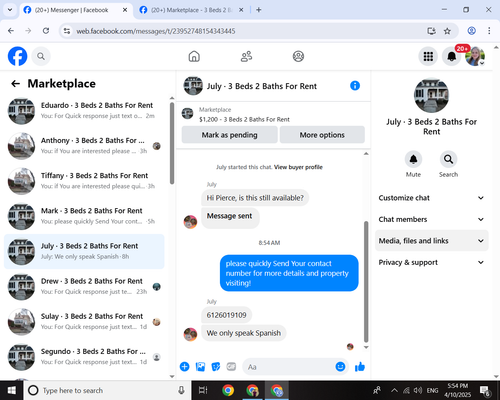Open Segundo's conversation
Screen dimensions: 500x400
click(x=84, y=357)
